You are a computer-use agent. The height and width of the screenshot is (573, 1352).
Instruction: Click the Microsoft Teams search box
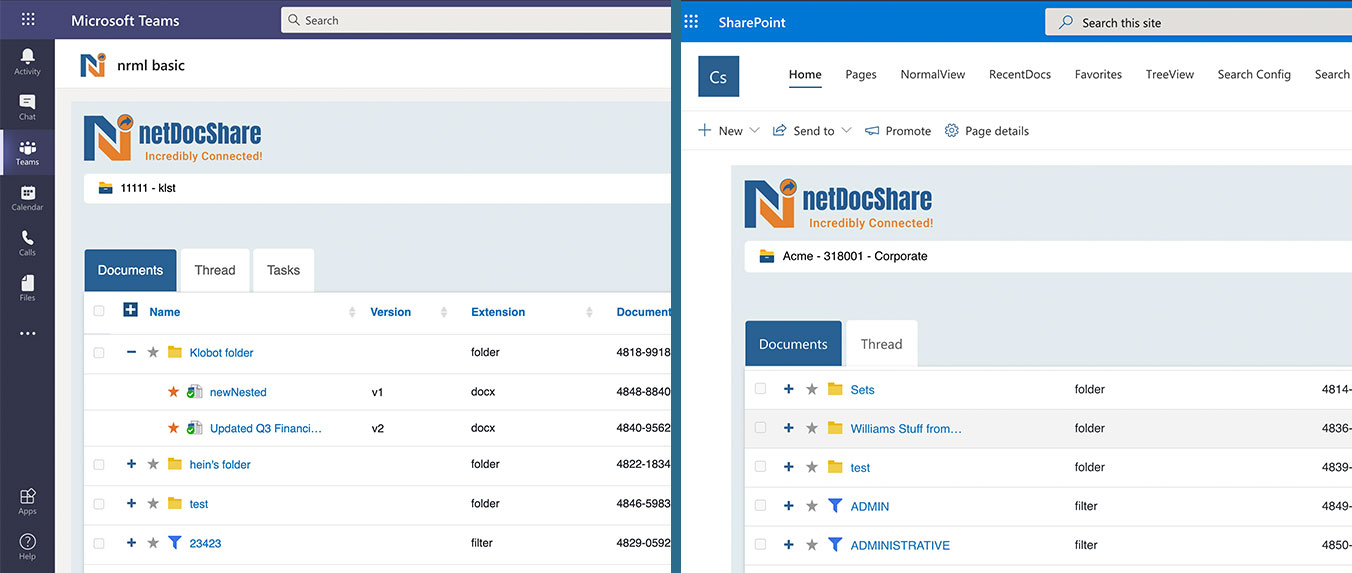coord(476,20)
